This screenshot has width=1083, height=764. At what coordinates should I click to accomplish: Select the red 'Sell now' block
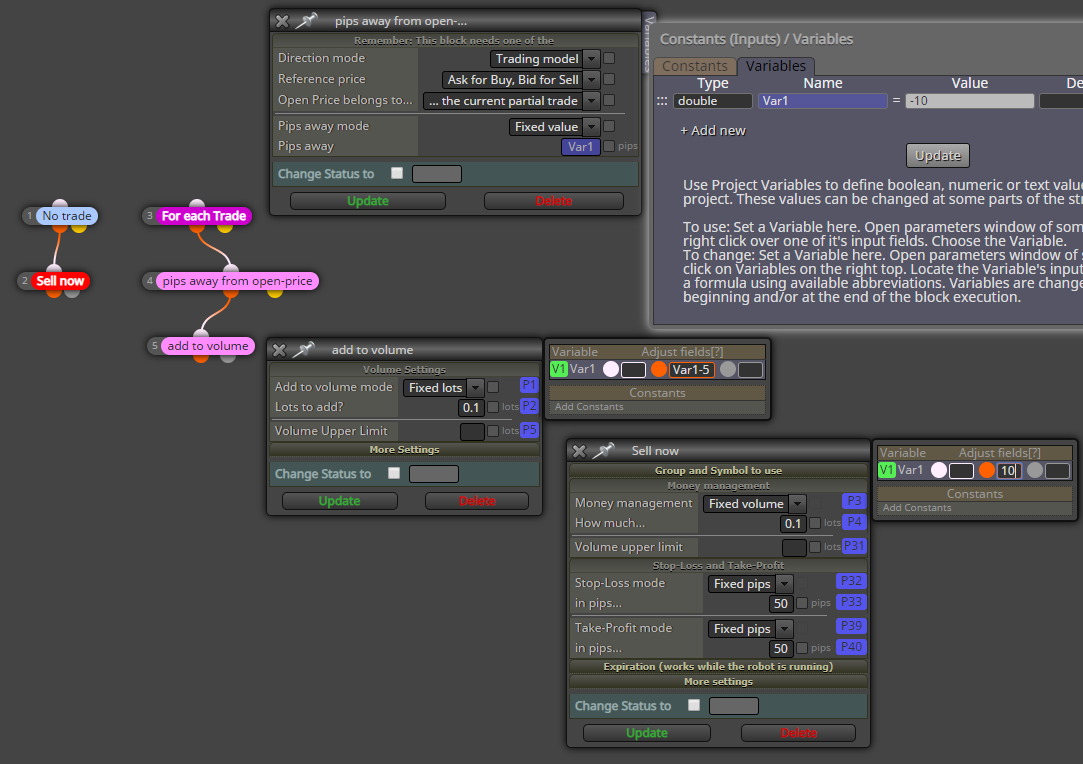tap(59, 280)
